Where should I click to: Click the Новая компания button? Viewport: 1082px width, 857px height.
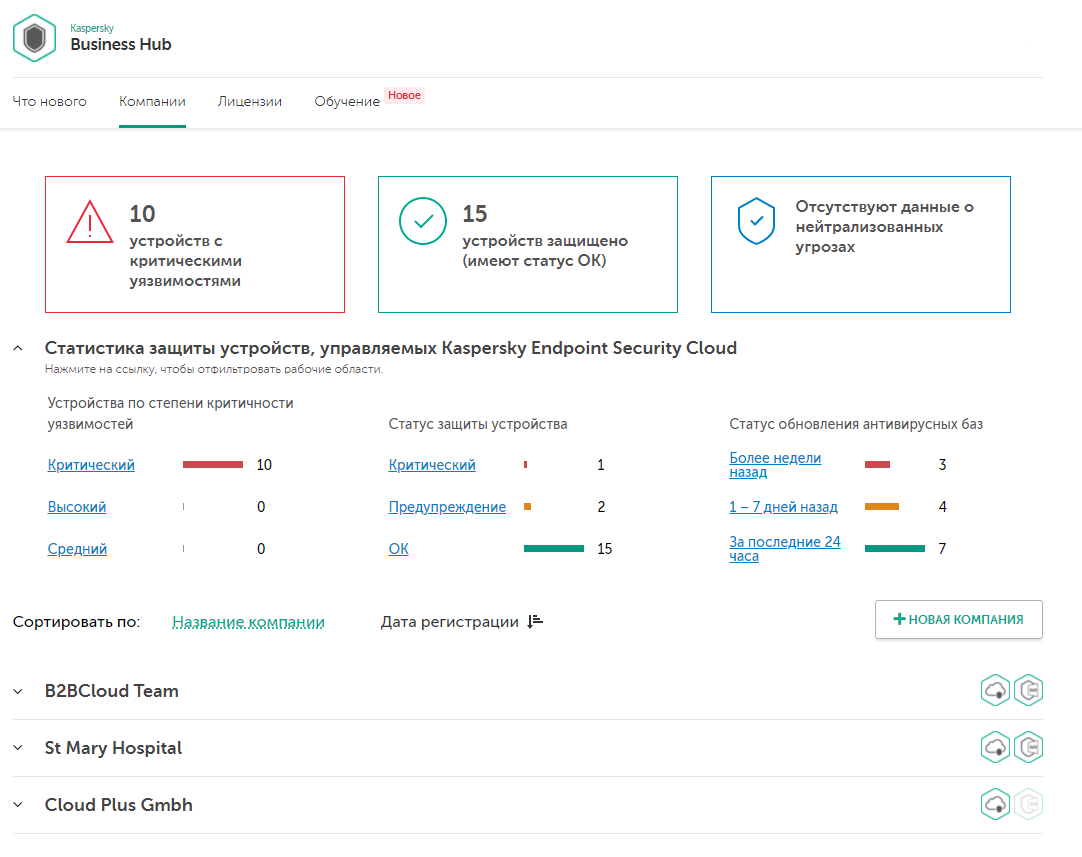(x=958, y=619)
